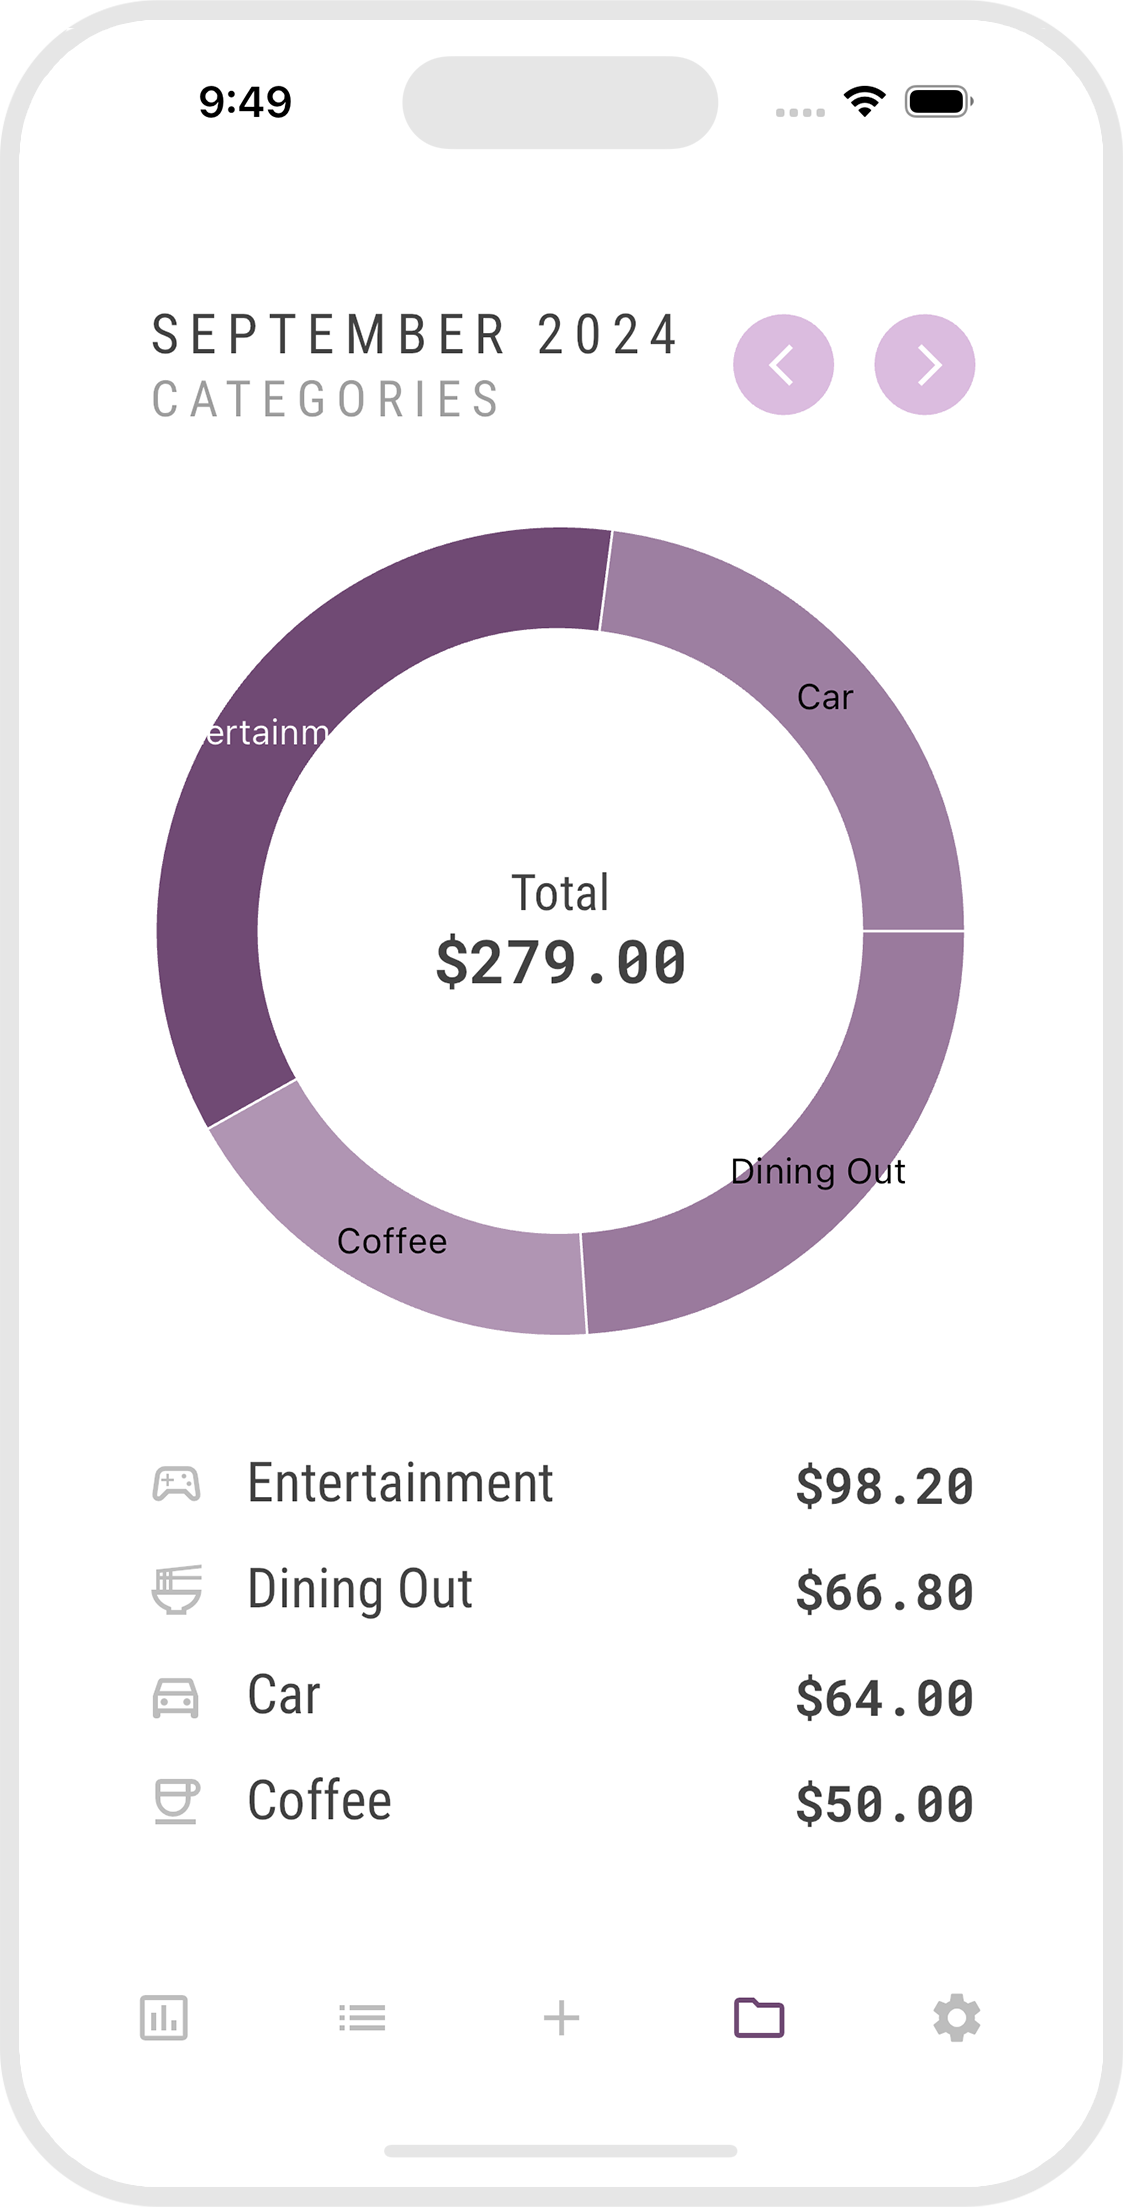
Task: Tap the Dining Out bowl icon
Action: click(176, 1590)
